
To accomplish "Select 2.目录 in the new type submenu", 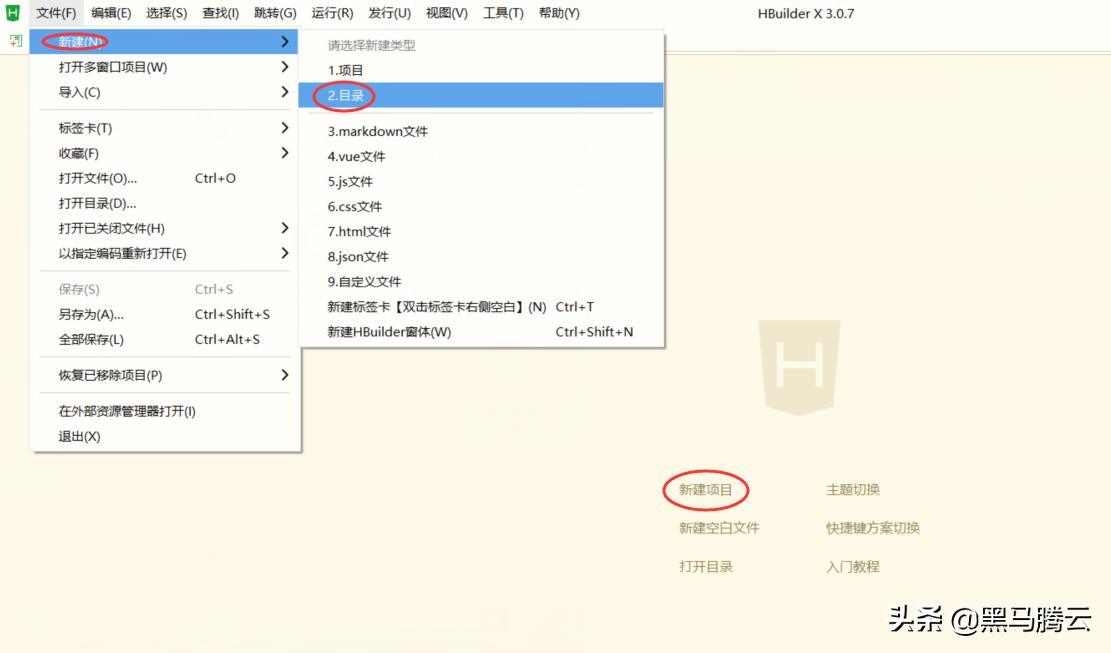I will point(481,96).
